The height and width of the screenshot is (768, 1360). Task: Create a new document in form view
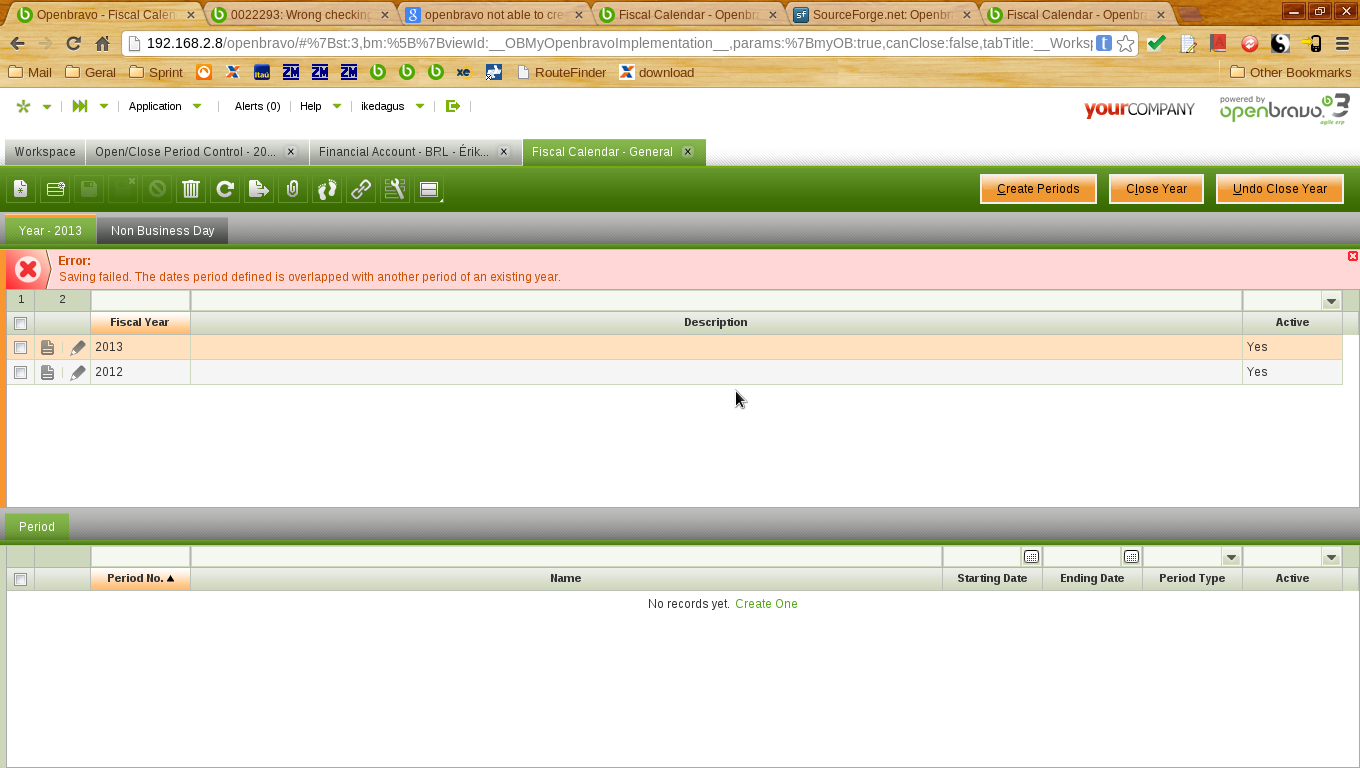(21, 189)
